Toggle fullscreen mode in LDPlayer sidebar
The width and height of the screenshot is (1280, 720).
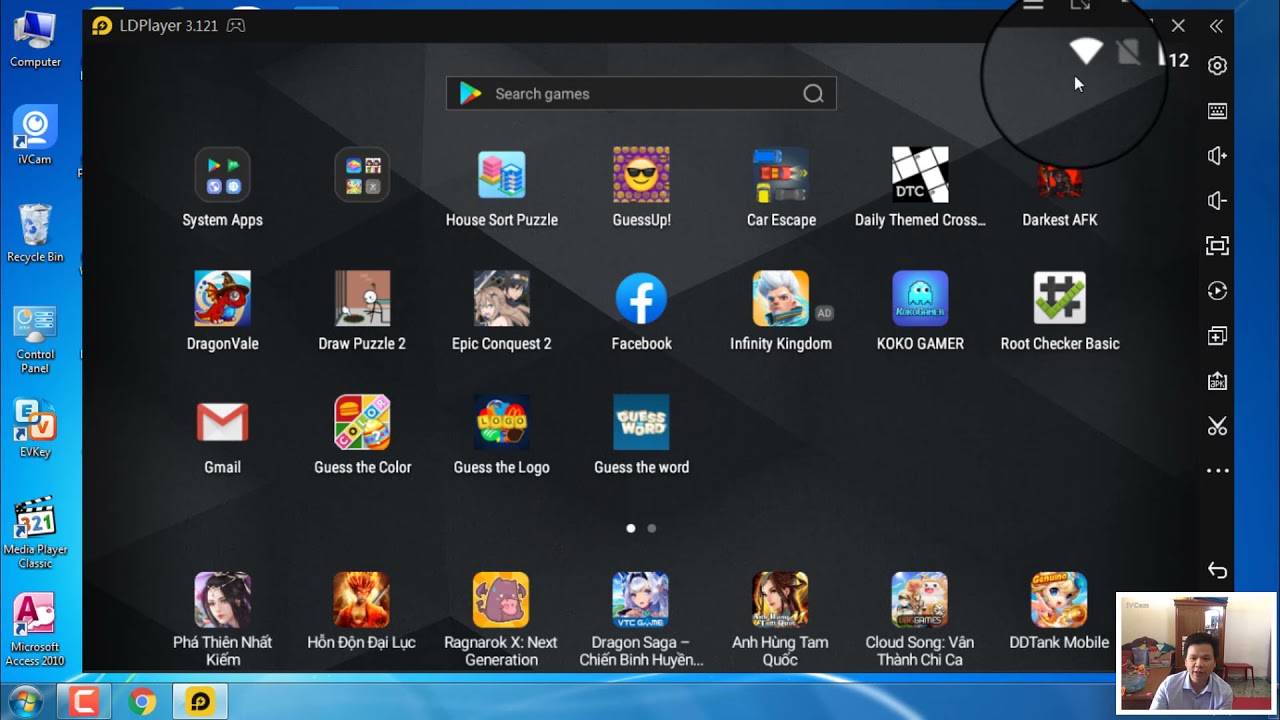pyautogui.click(x=1217, y=246)
